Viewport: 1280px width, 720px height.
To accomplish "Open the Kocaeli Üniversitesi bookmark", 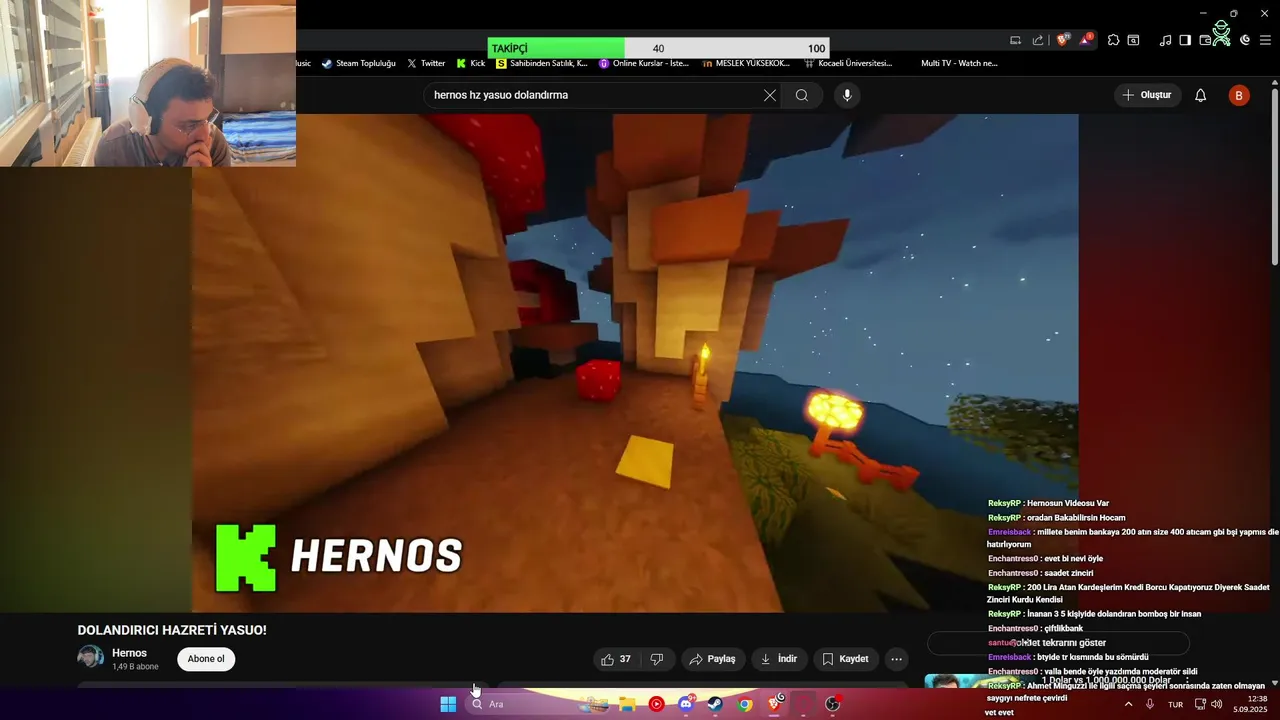I will tap(848, 63).
